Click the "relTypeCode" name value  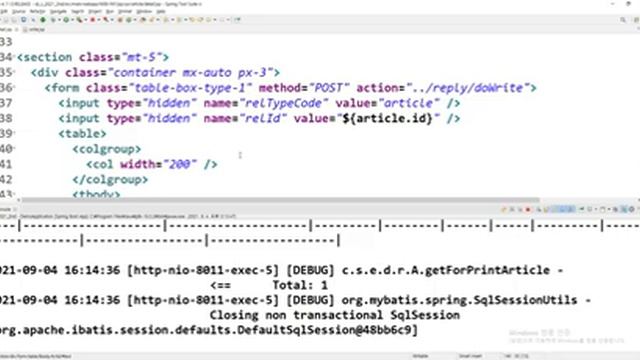284,103
